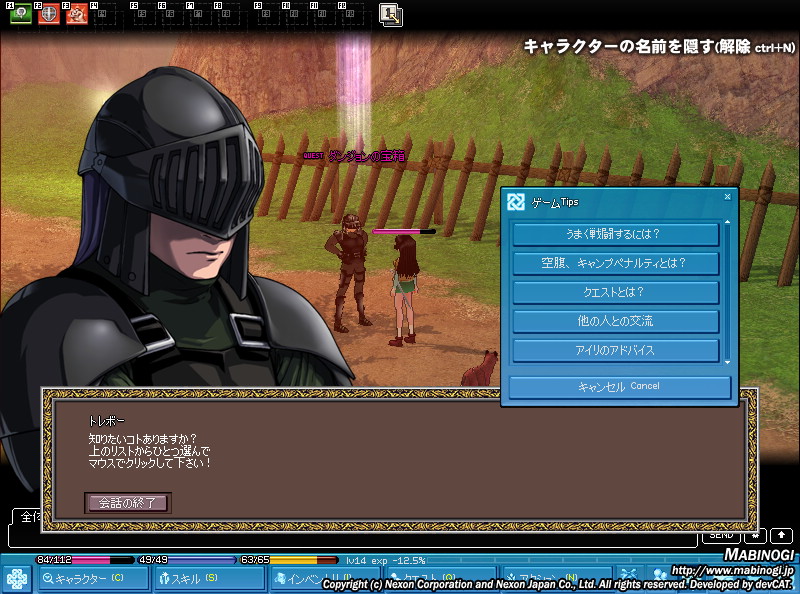
Task: Select the empty F5 hotkey slot
Action: click(143, 14)
